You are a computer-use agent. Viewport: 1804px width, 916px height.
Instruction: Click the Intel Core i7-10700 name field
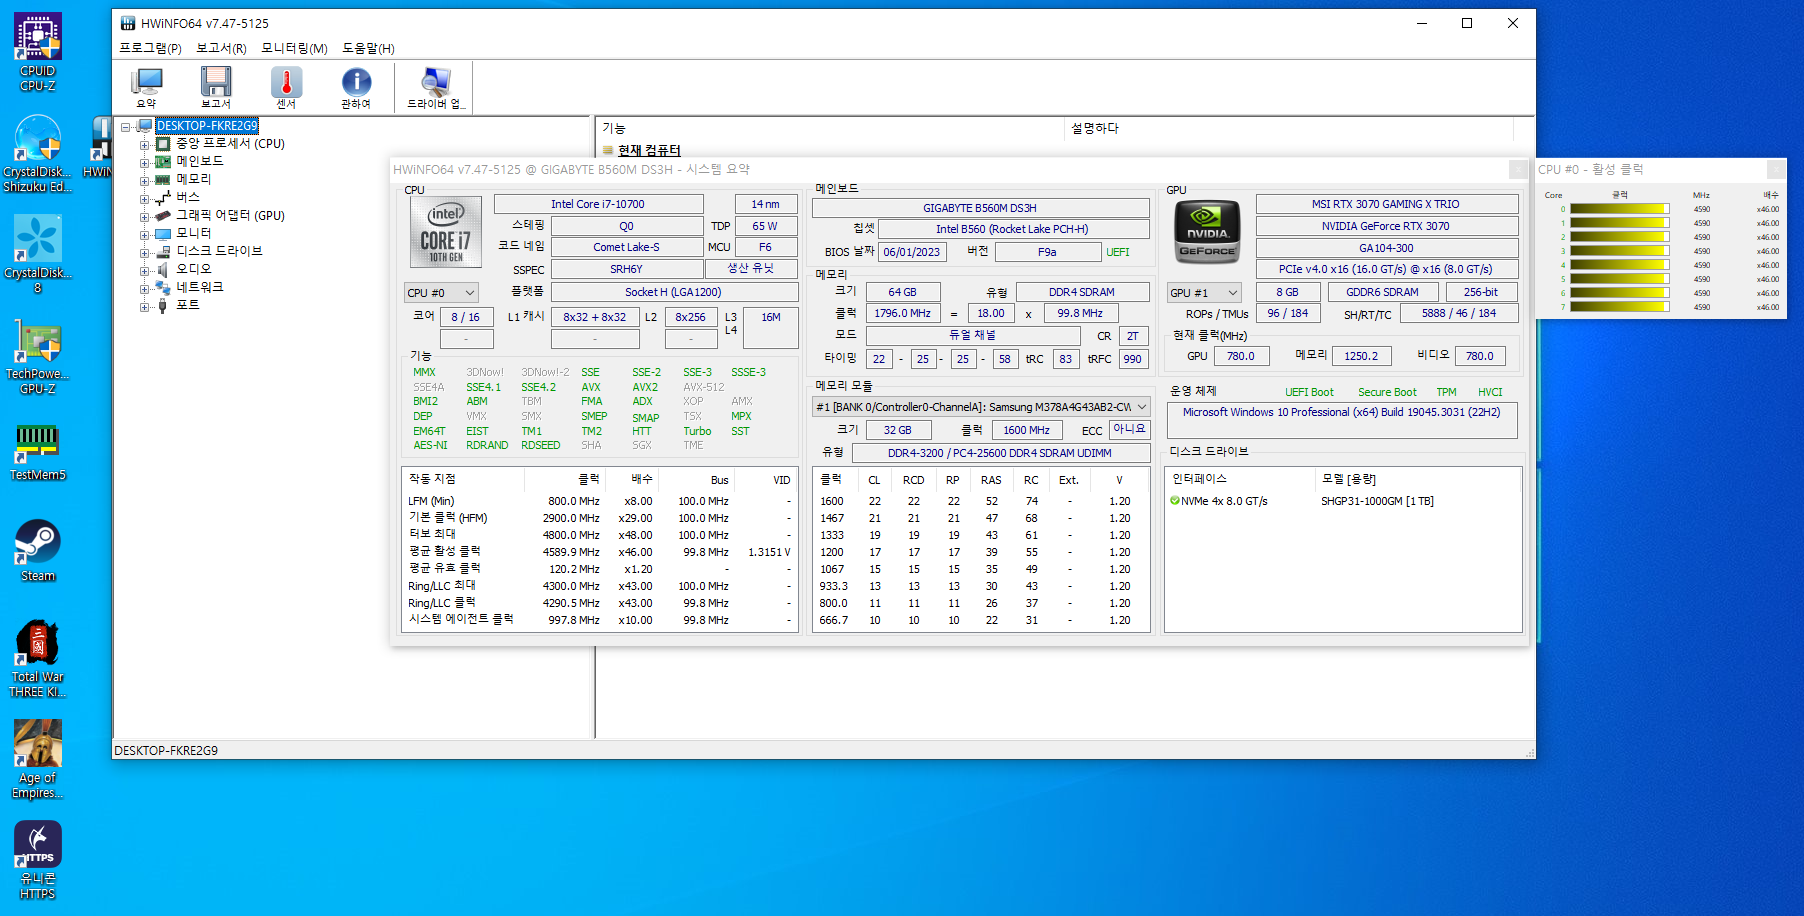[598, 204]
